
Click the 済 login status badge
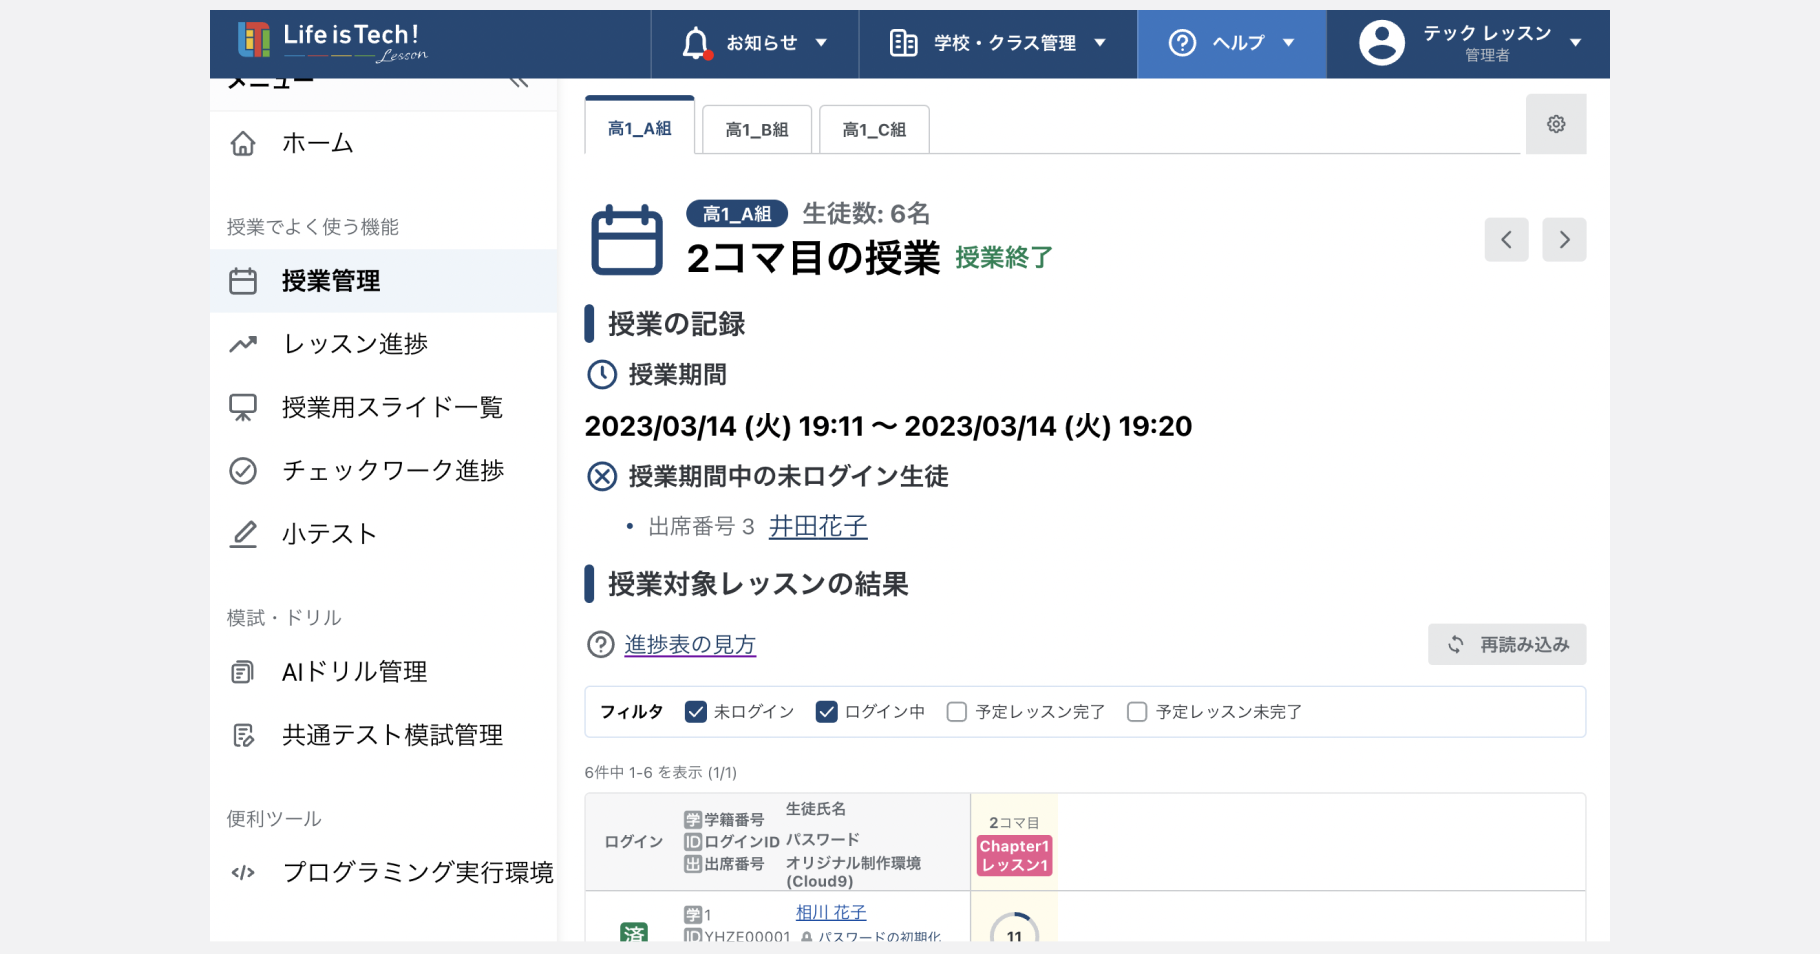tap(634, 933)
